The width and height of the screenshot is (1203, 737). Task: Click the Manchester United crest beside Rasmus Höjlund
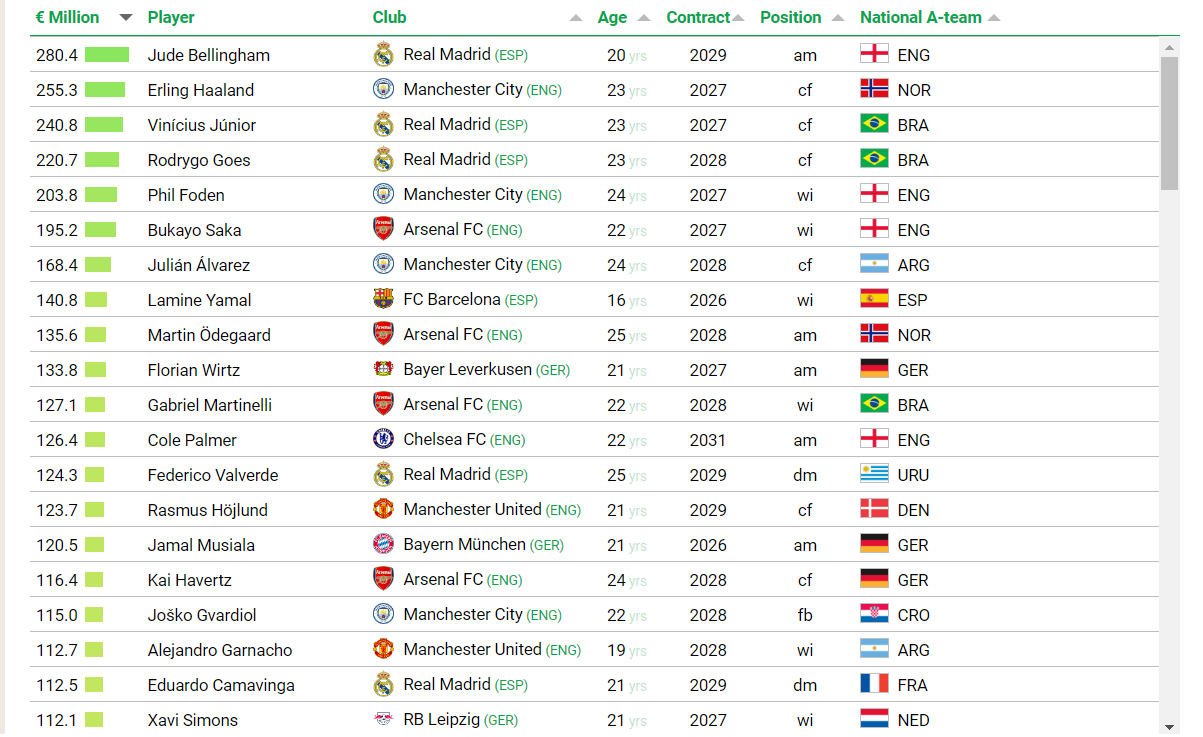383,509
